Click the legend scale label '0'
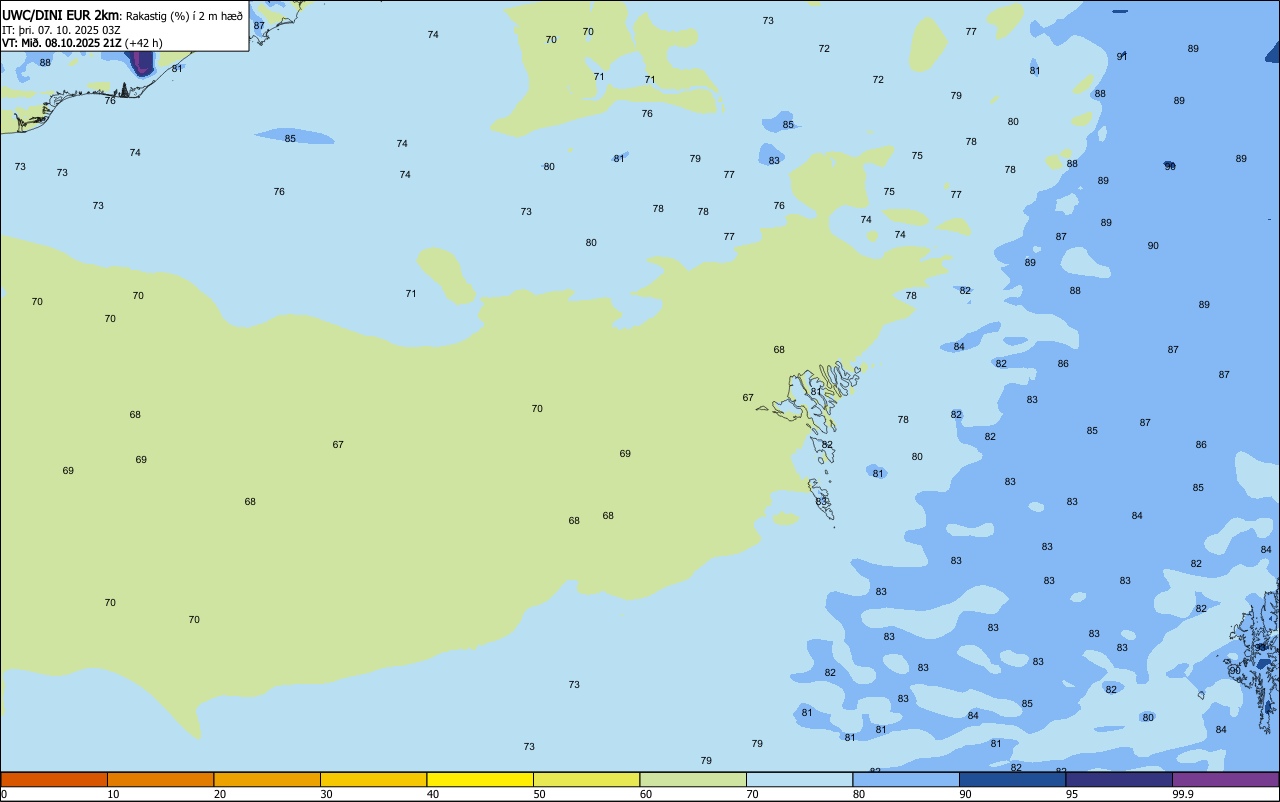This screenshot has width=1280, height=802. (x=4, y=794)
